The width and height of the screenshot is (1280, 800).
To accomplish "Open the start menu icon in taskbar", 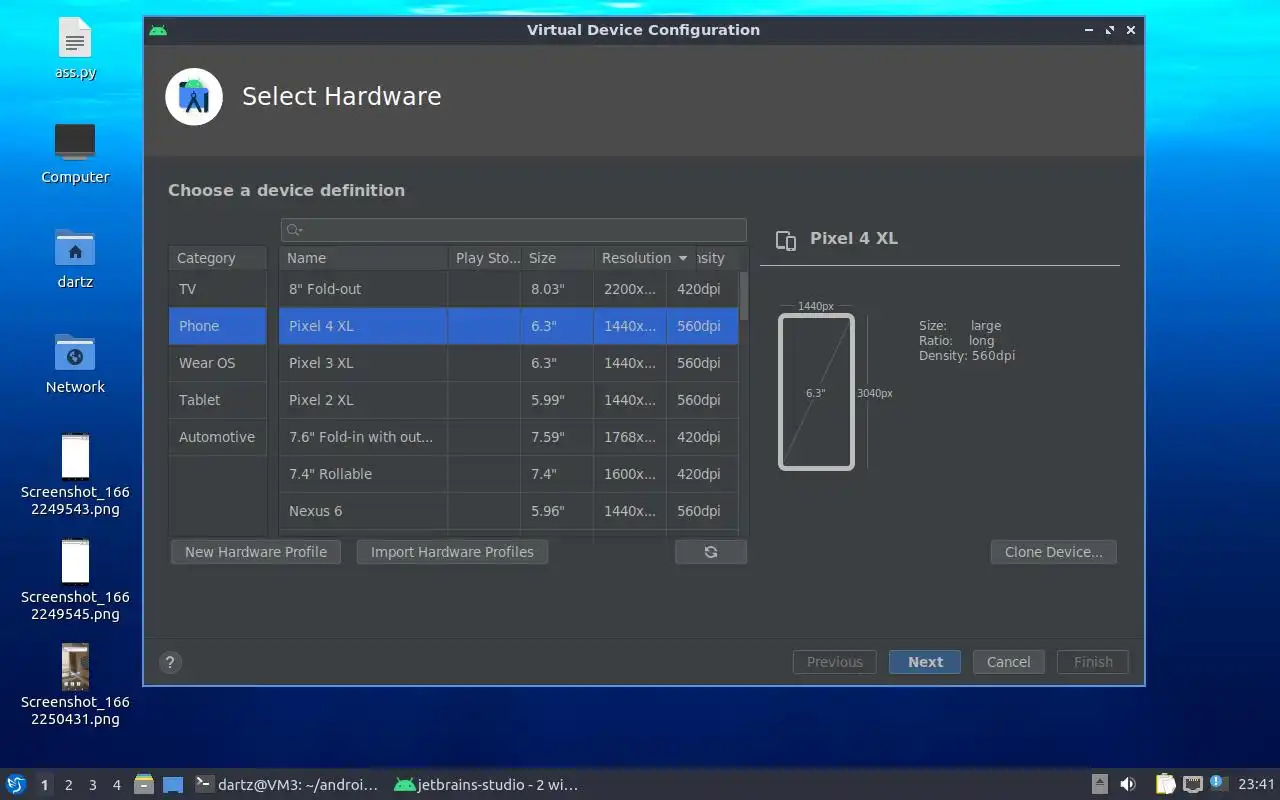I will coord(16,784).
